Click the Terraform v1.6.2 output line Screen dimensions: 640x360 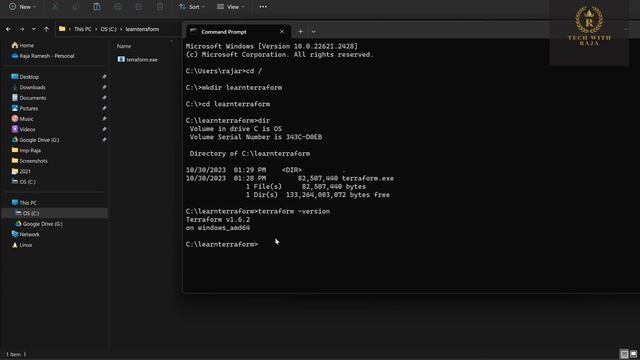[218, 220]
